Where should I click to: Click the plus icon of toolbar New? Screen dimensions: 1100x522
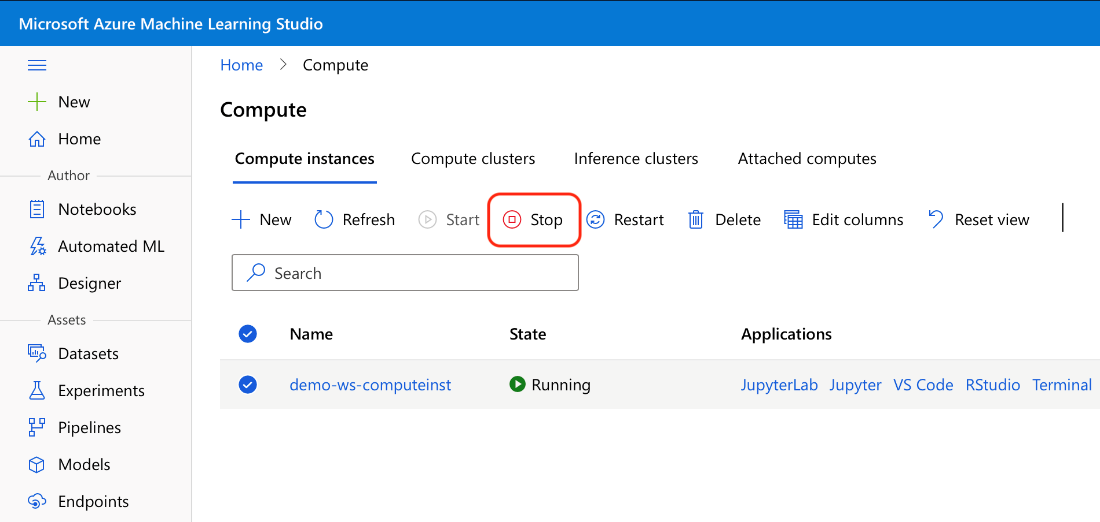coord(241,220)
